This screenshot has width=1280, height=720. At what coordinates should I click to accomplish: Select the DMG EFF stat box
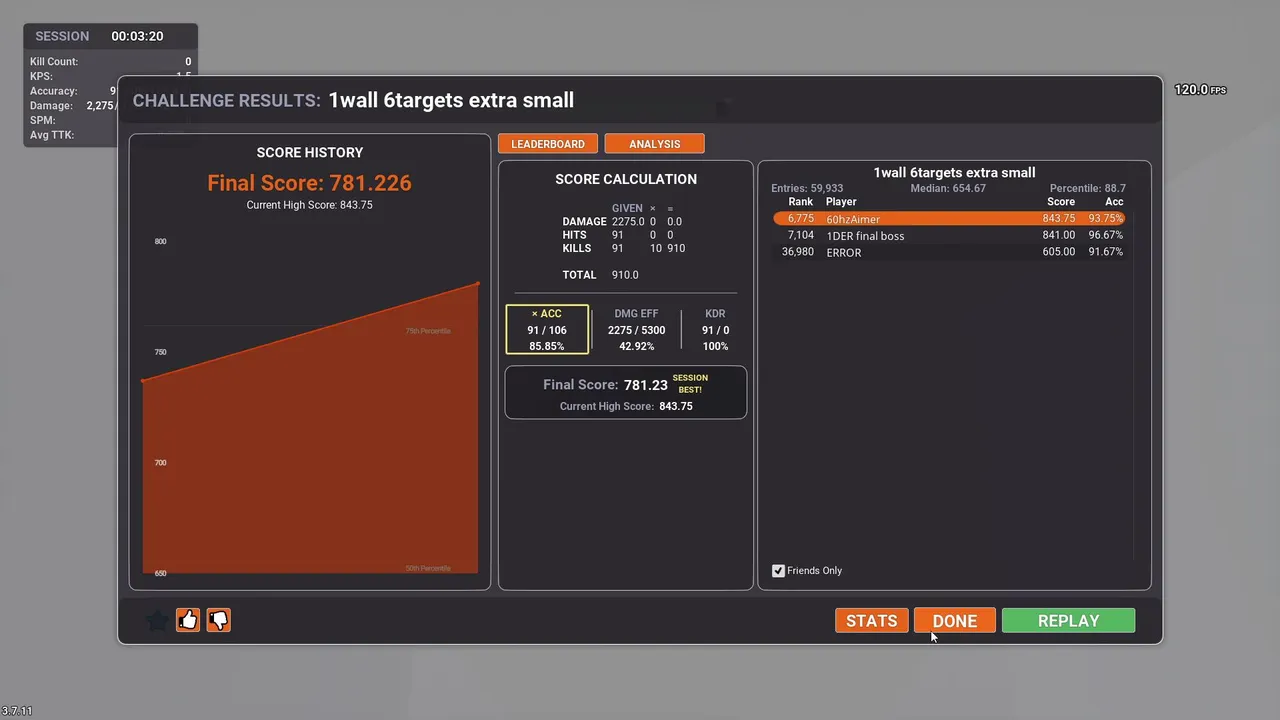636,330
